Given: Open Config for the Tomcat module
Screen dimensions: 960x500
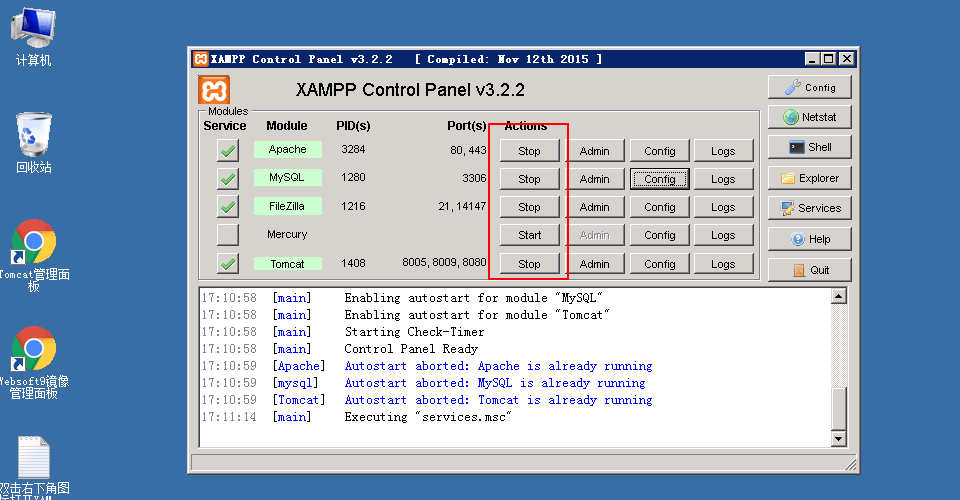Looking at the screenshot, I should coord(659,264).
